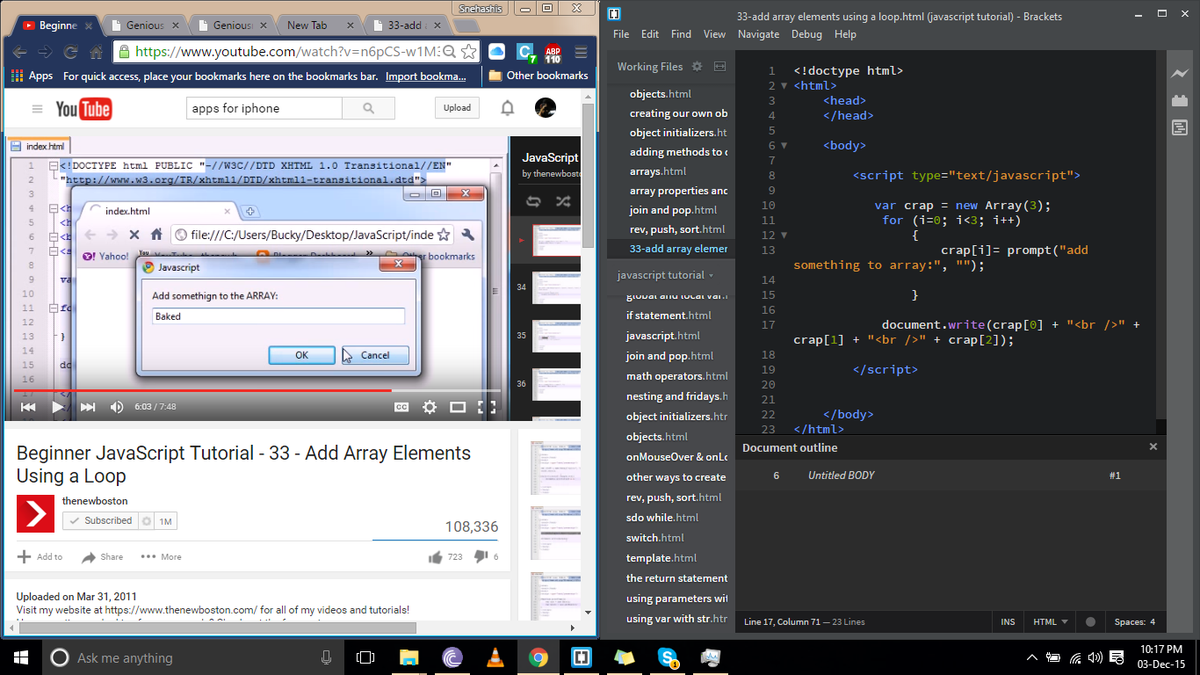Toggle playlist loop icon
Screen dimensions: 1200x675
click(x=533, y=201)
